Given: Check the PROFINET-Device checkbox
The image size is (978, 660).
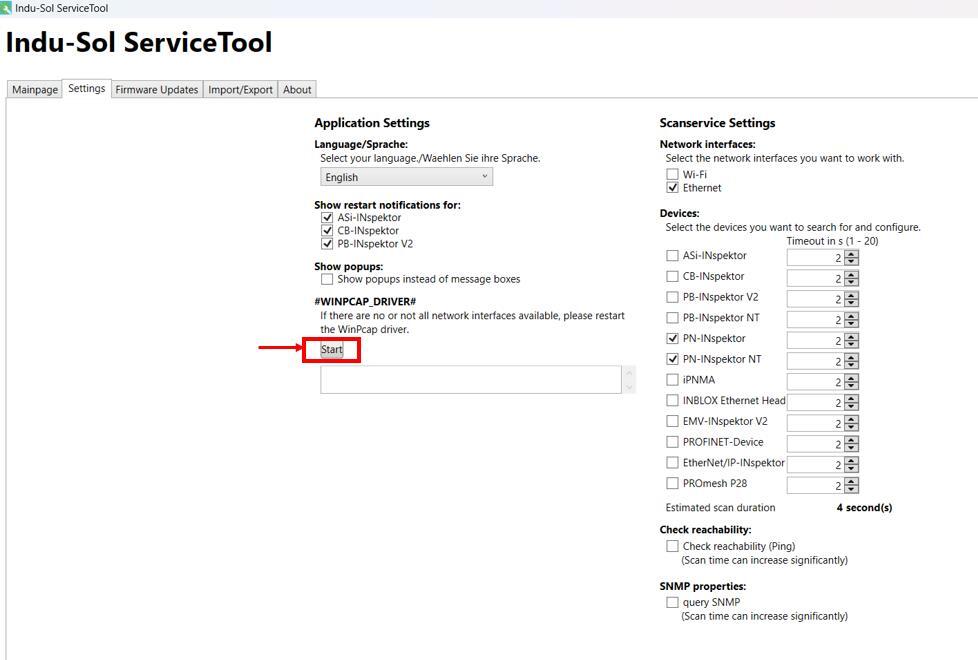Looking at the screenshot, I should point(672,442).
